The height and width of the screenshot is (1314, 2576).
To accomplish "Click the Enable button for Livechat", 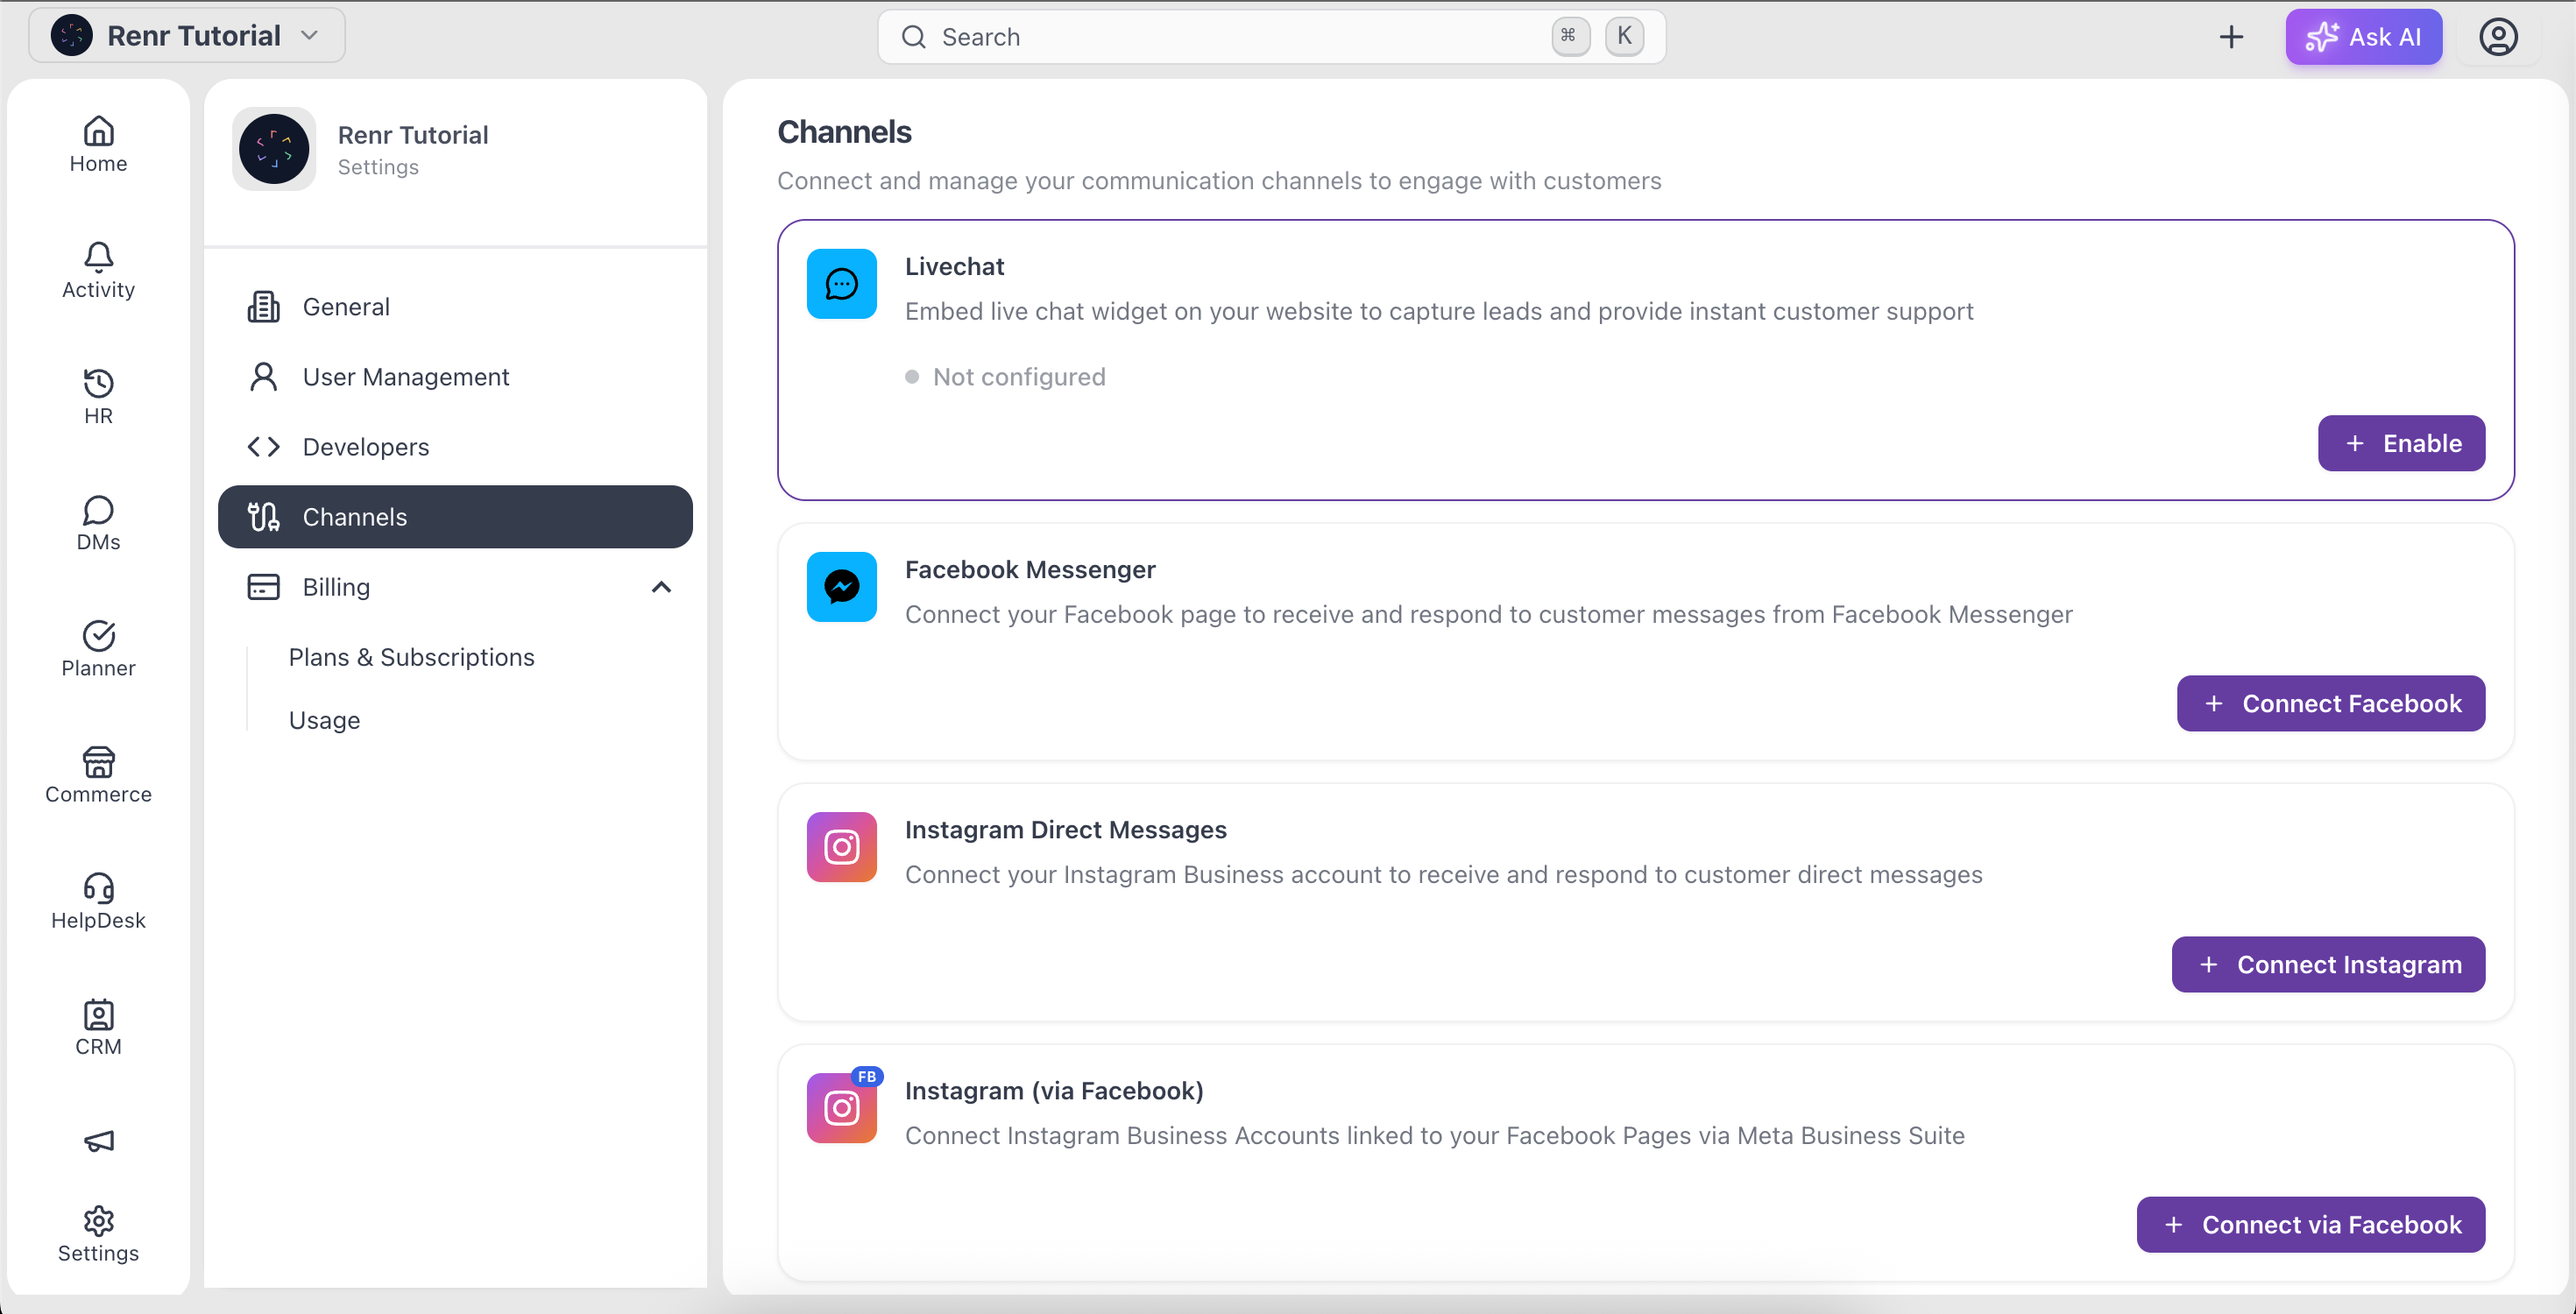I will (x=2401, y=443).
